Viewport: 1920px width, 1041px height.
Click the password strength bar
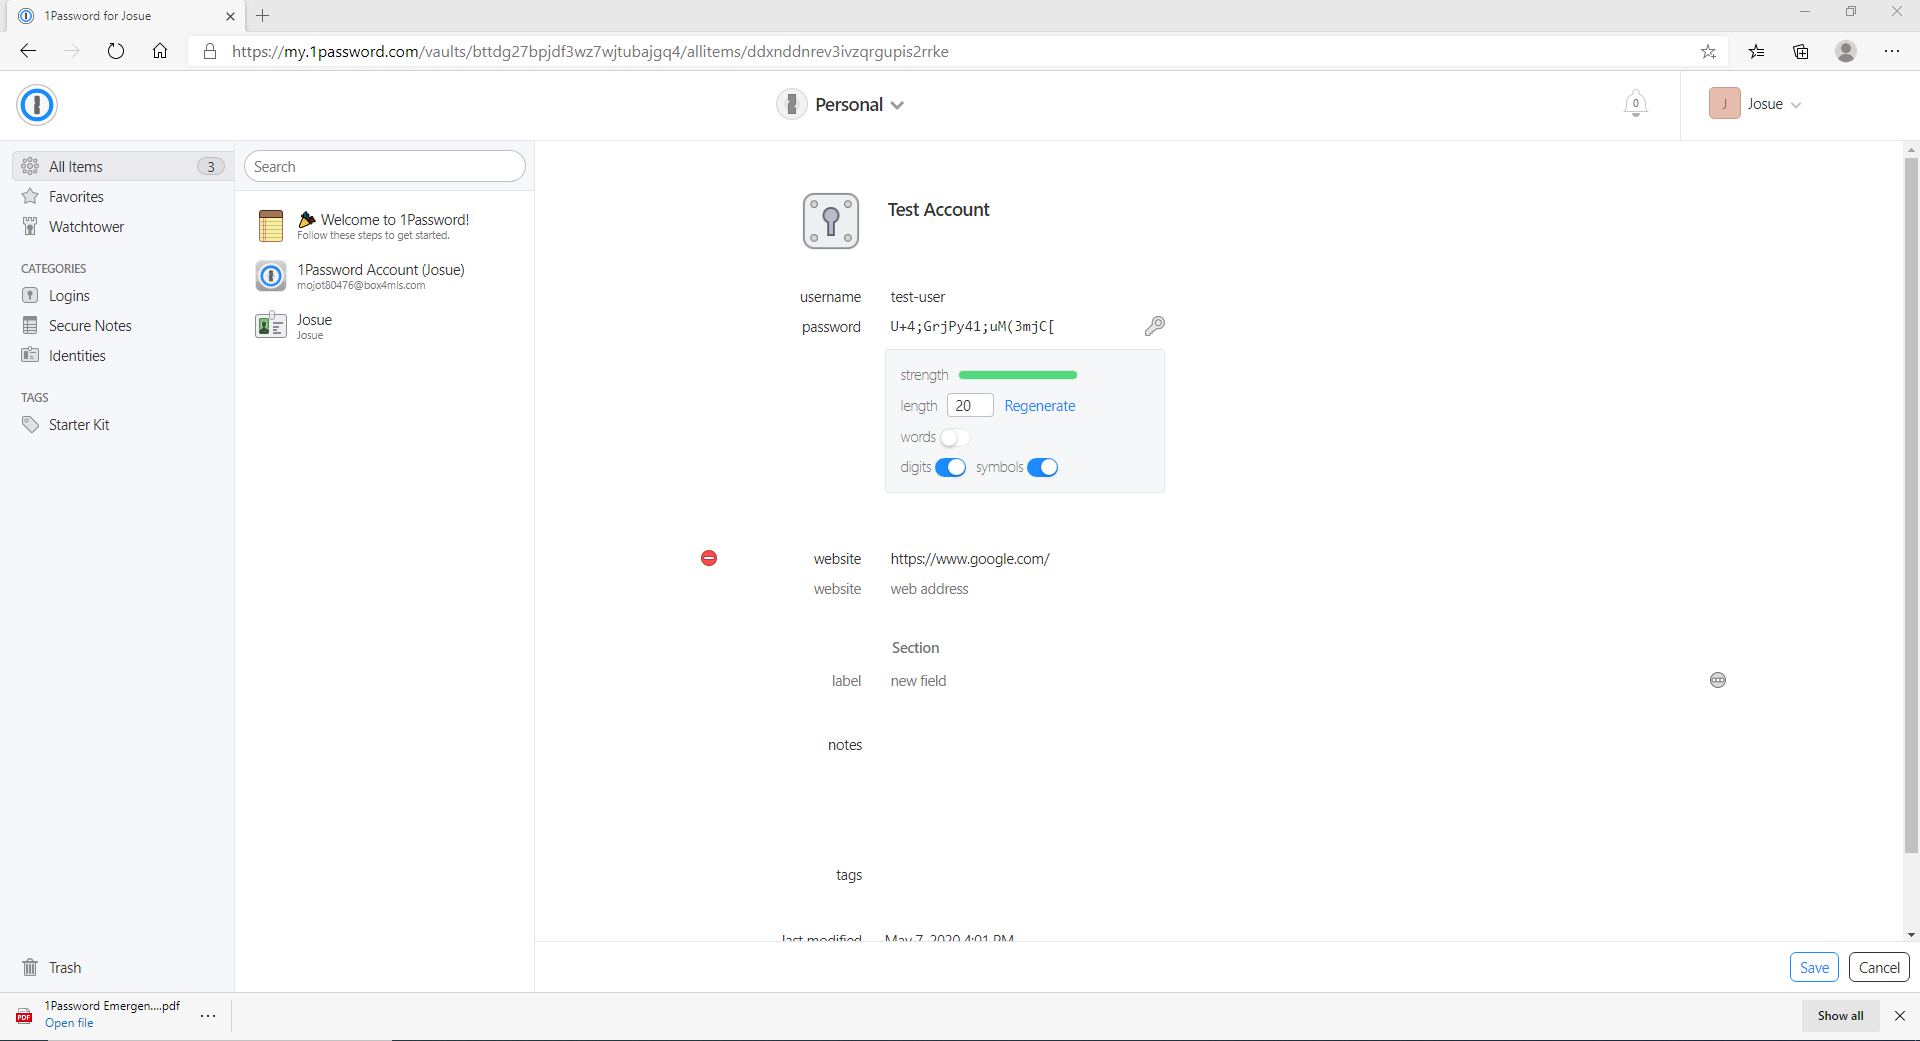(1017, 375)
